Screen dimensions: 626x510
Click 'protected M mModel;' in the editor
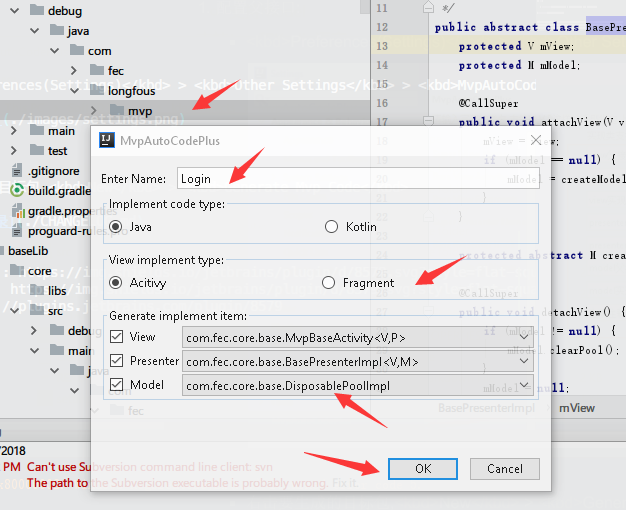click(x=519, y=65)
